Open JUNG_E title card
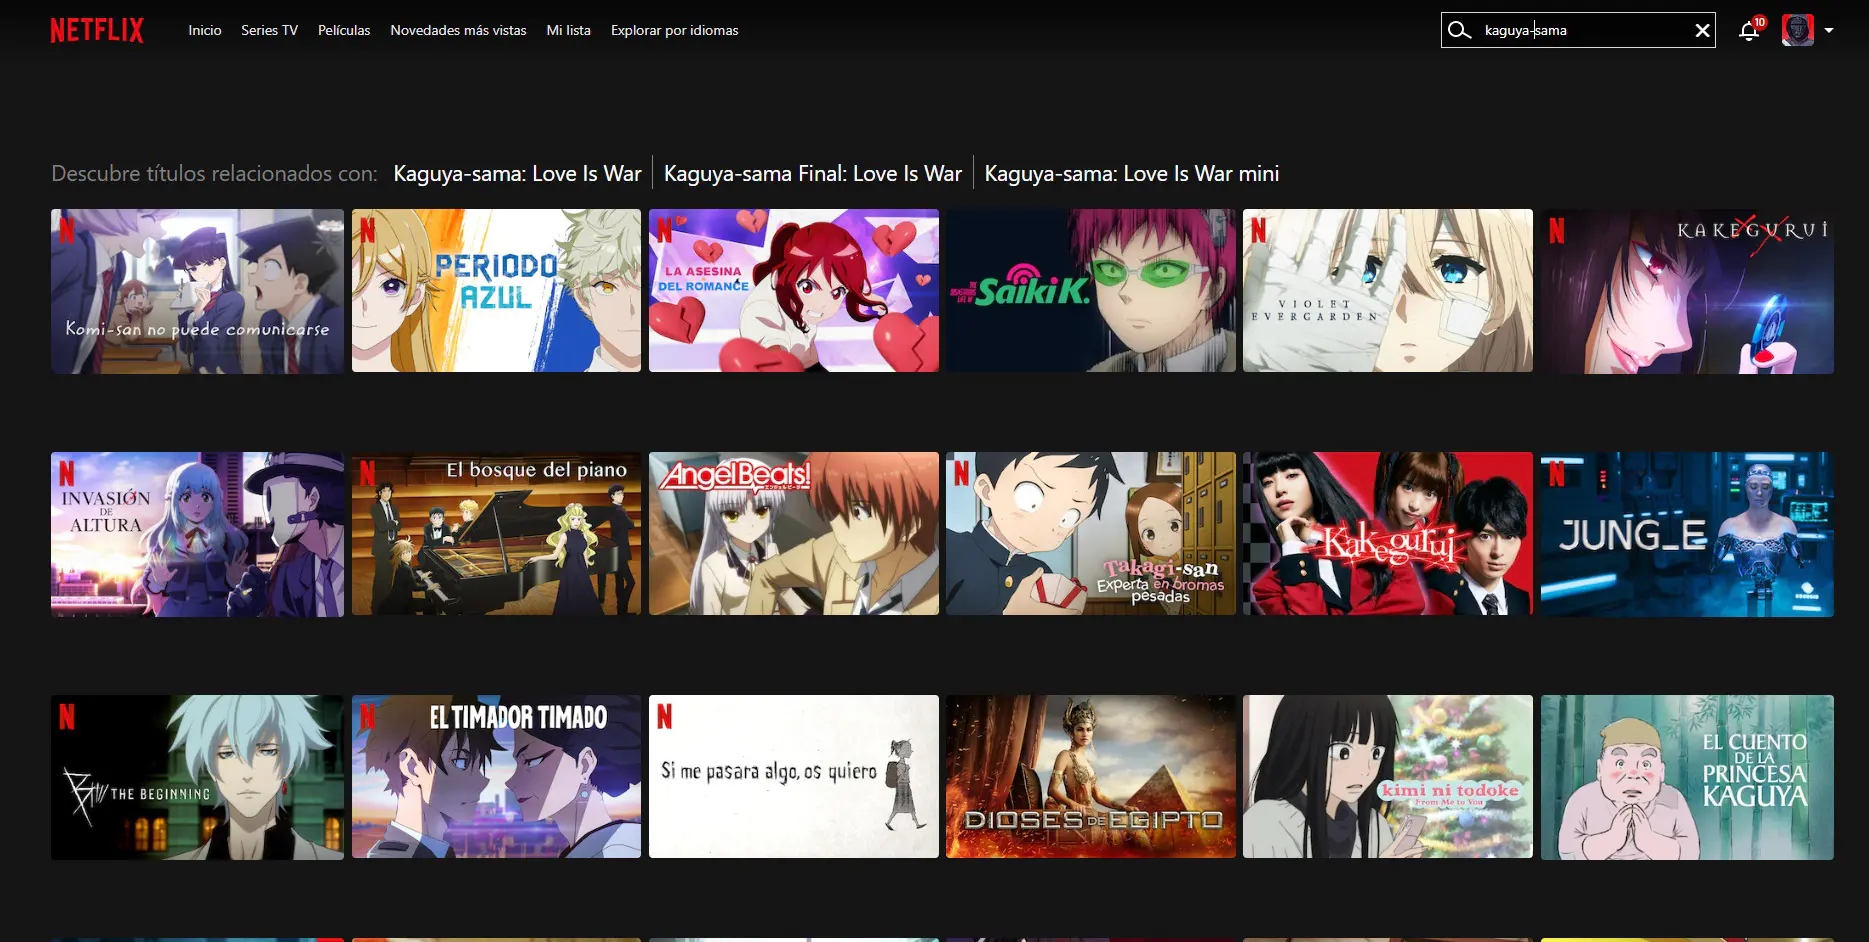This screenshot has height=942, width=1869. point(1687,534)
